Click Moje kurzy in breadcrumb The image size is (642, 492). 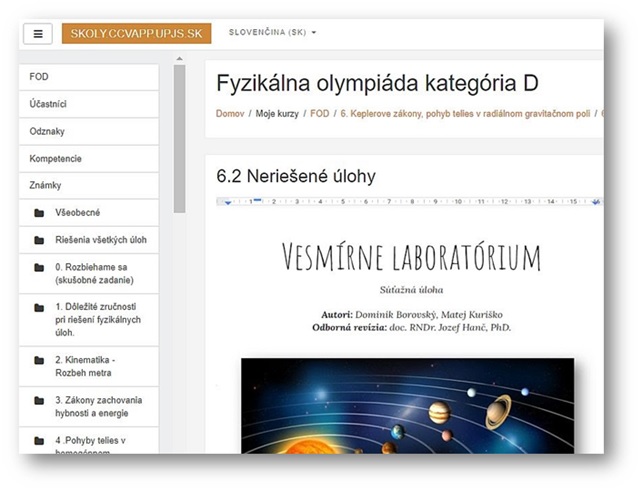pos(277,114)
